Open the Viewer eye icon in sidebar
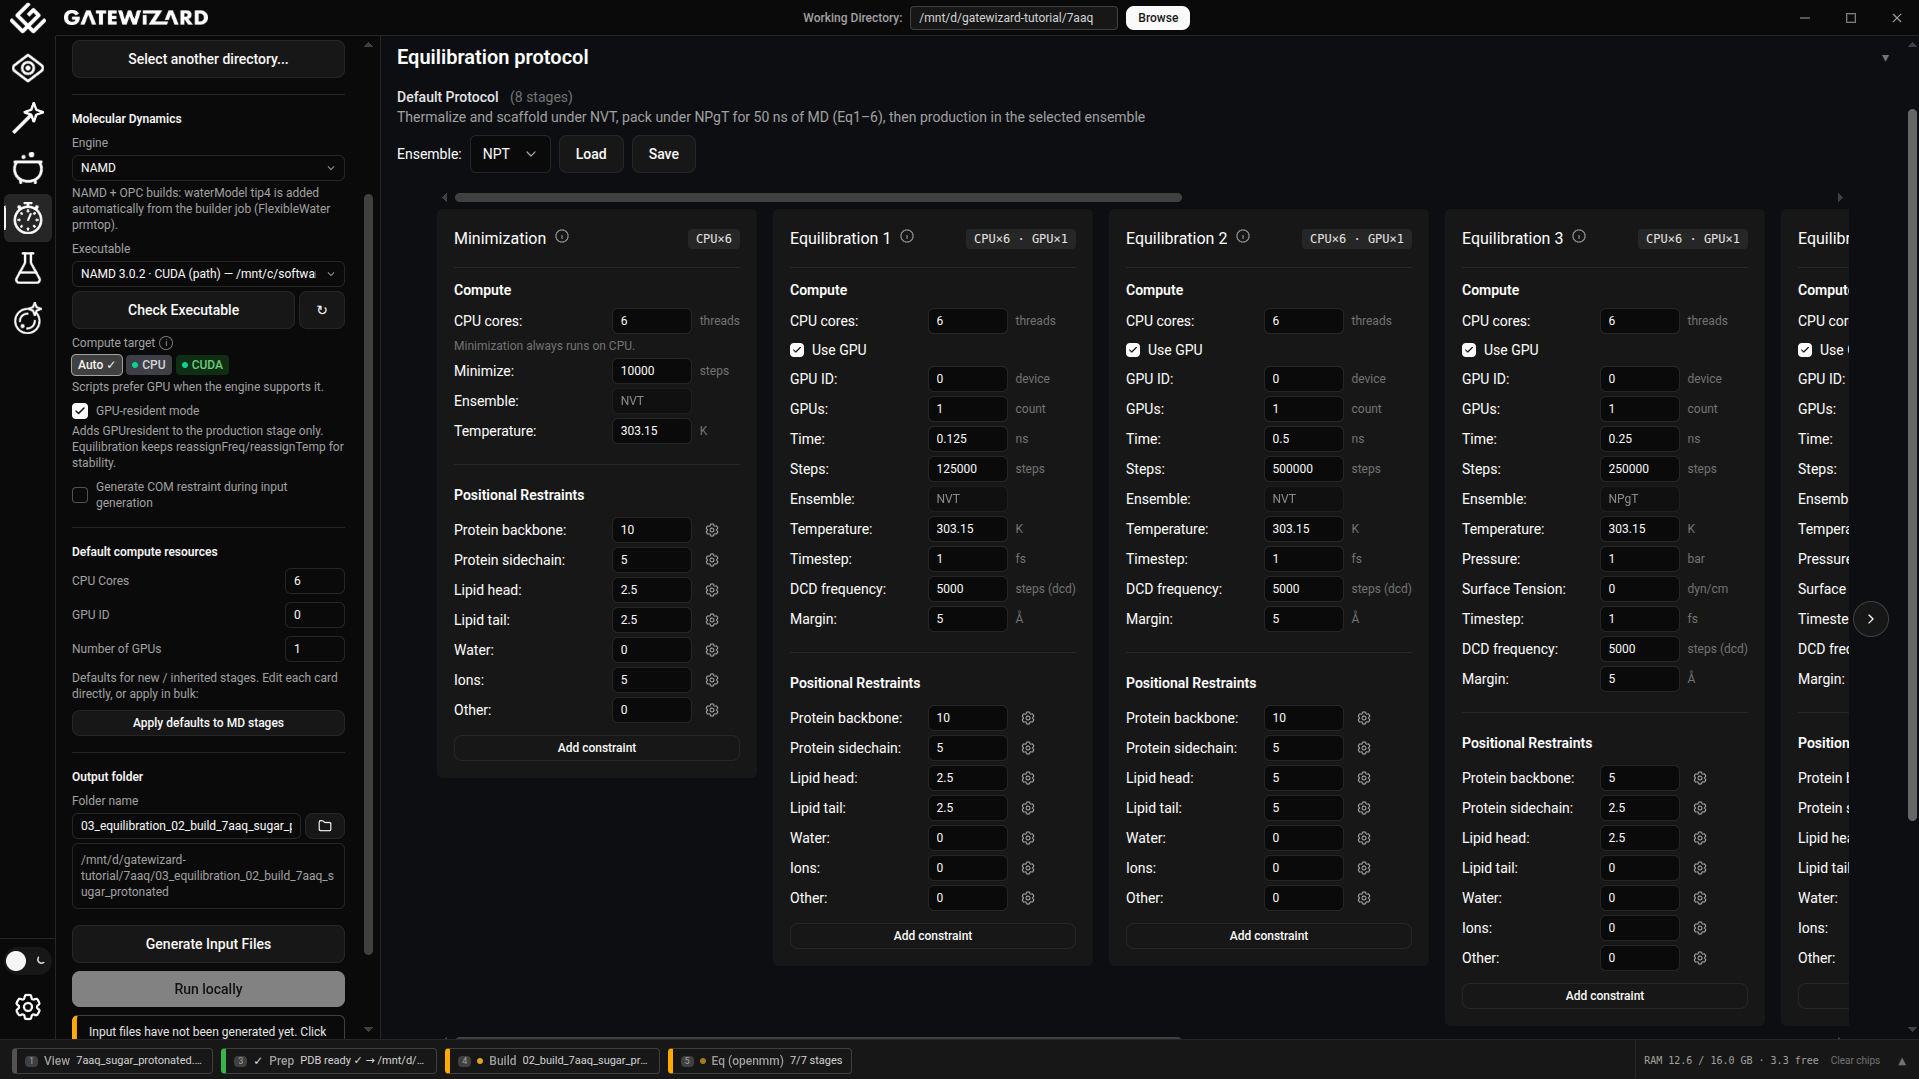Image resolution: width=1919 pixels, height=1079 pixels. 28,68
